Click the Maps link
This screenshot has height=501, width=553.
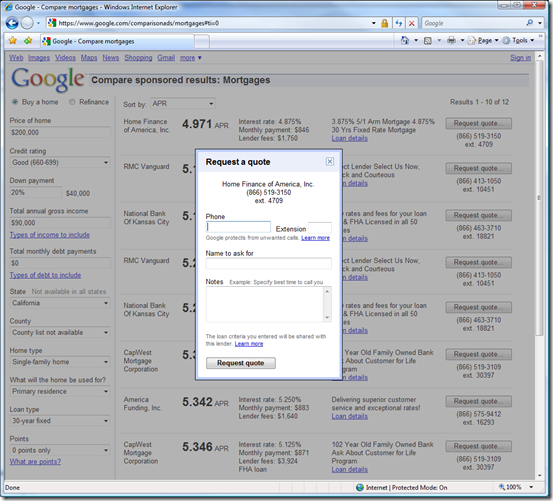(89, 57)
